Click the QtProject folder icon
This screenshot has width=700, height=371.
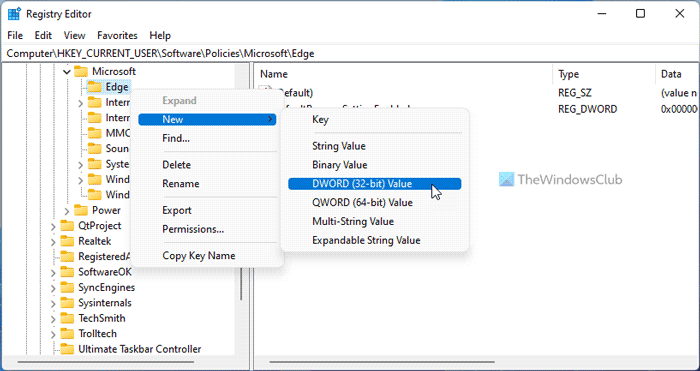pos(67,225)
